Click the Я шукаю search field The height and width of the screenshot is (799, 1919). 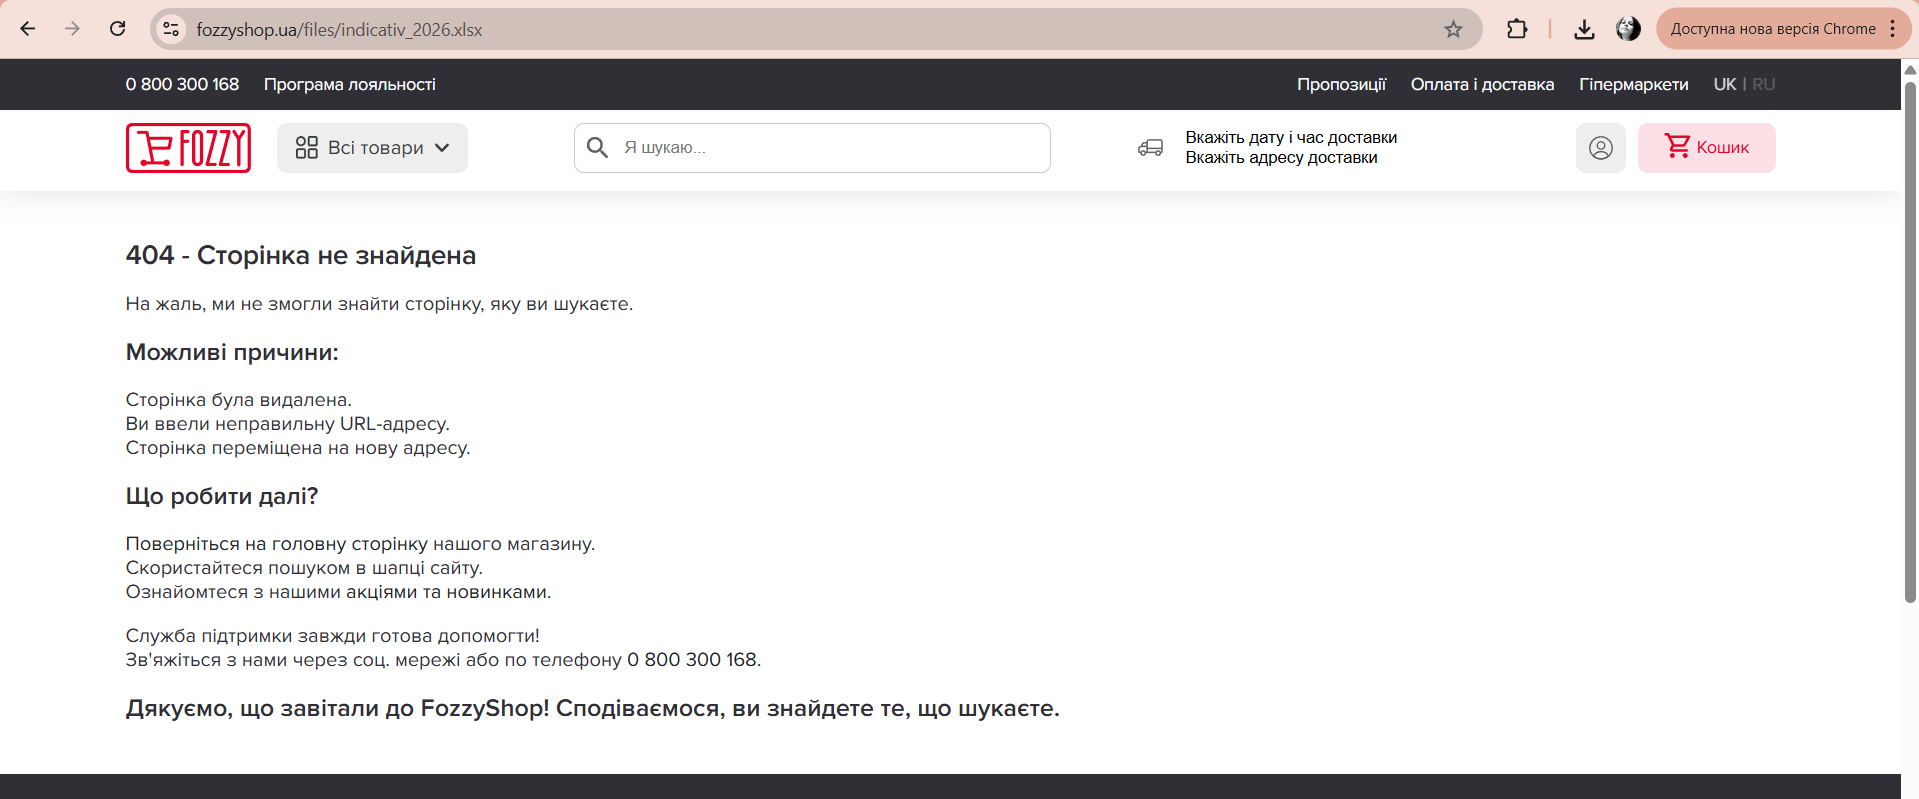(x=830, y=148)
